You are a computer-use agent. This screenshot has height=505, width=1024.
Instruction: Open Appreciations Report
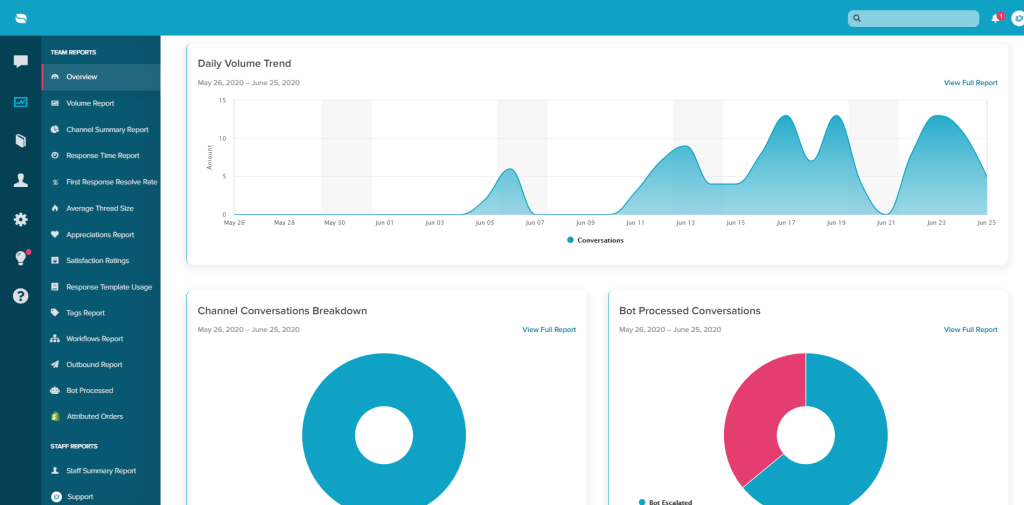(101, 235)
